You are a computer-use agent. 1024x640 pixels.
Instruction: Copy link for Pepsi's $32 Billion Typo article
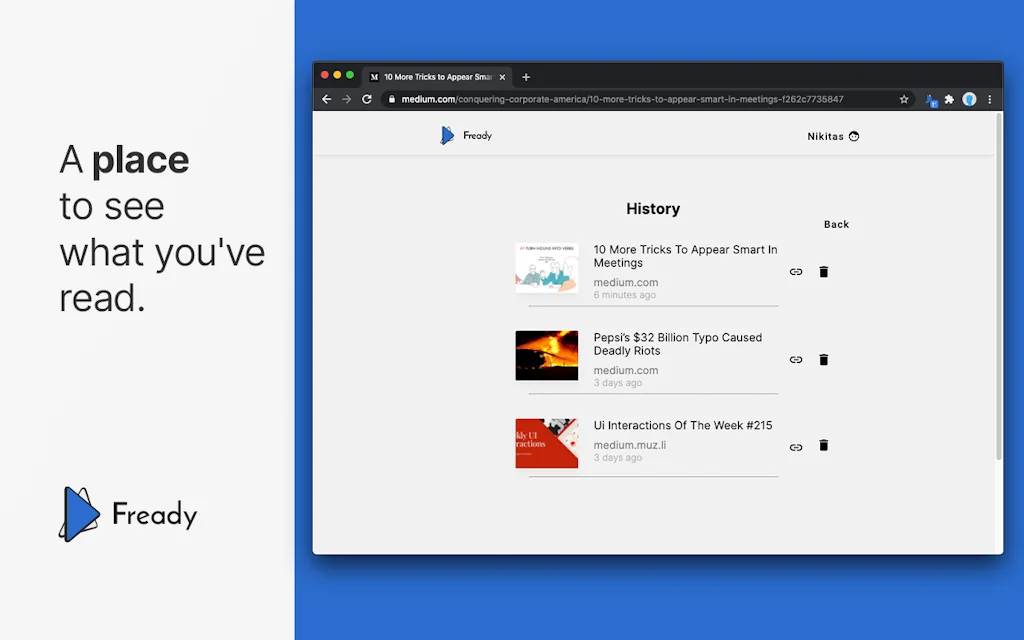(796, 360)
